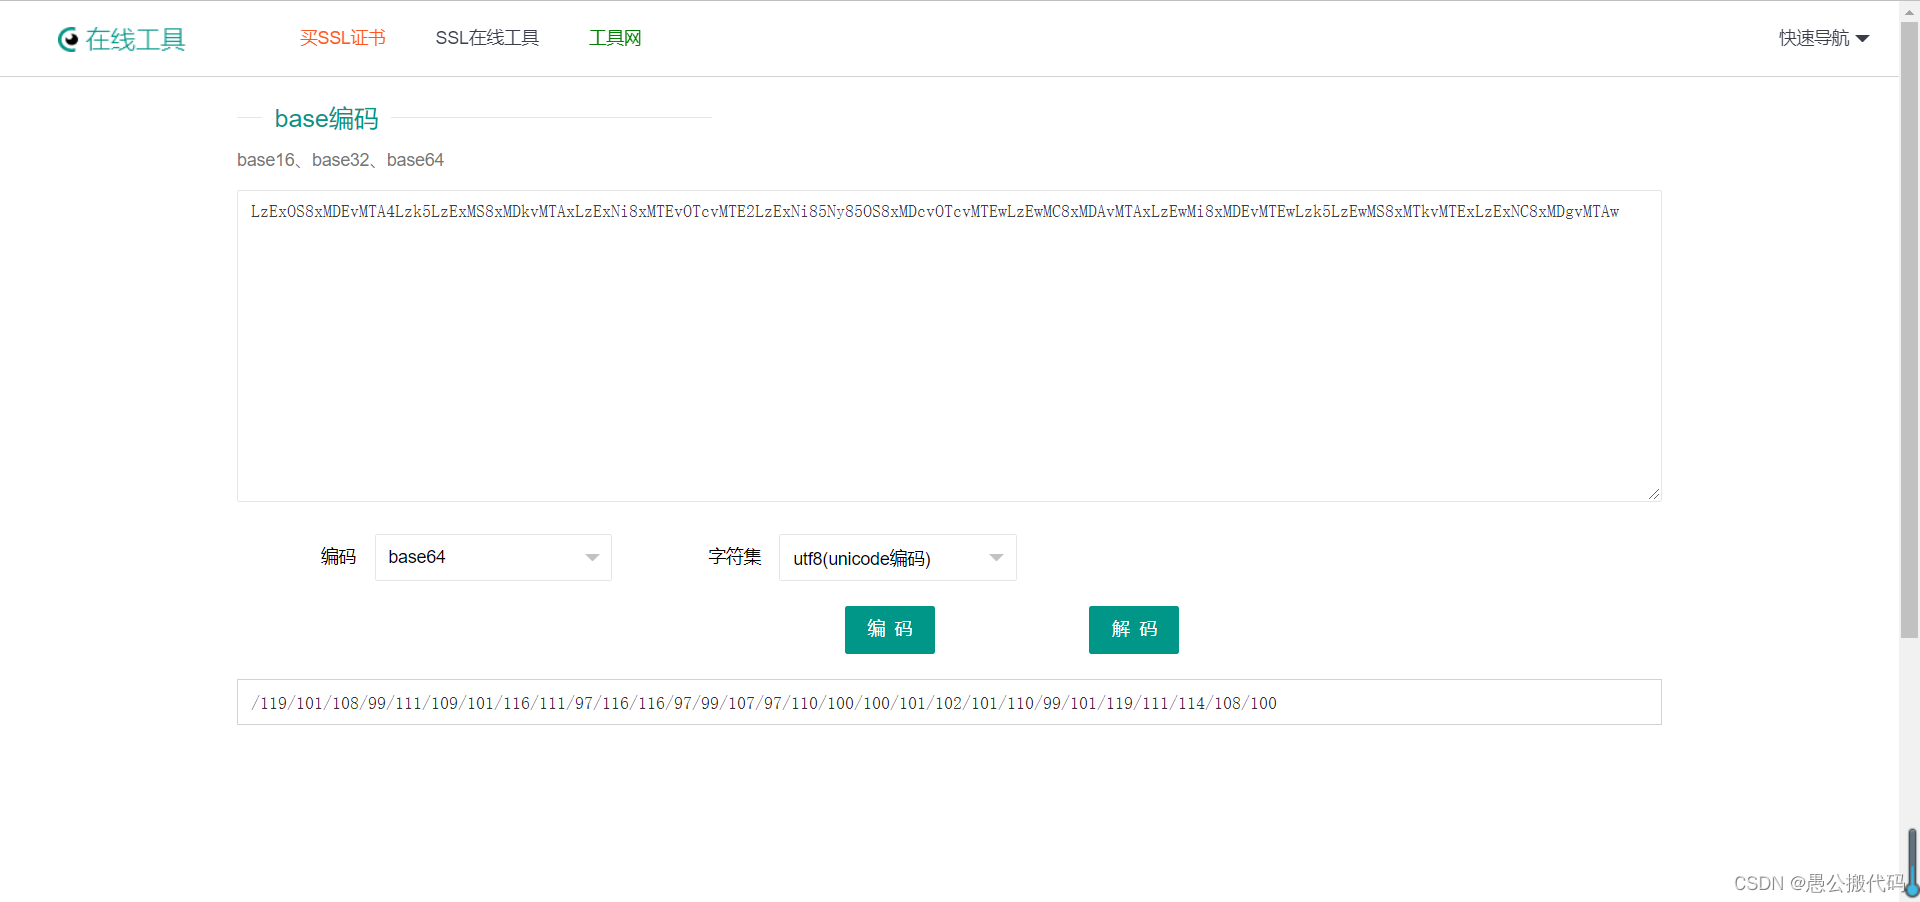The width and height of the screenshot is (1920, 902).
Task: Click the 在线工具 site logo
Action: pyautogui.click(x=121, y=39)
